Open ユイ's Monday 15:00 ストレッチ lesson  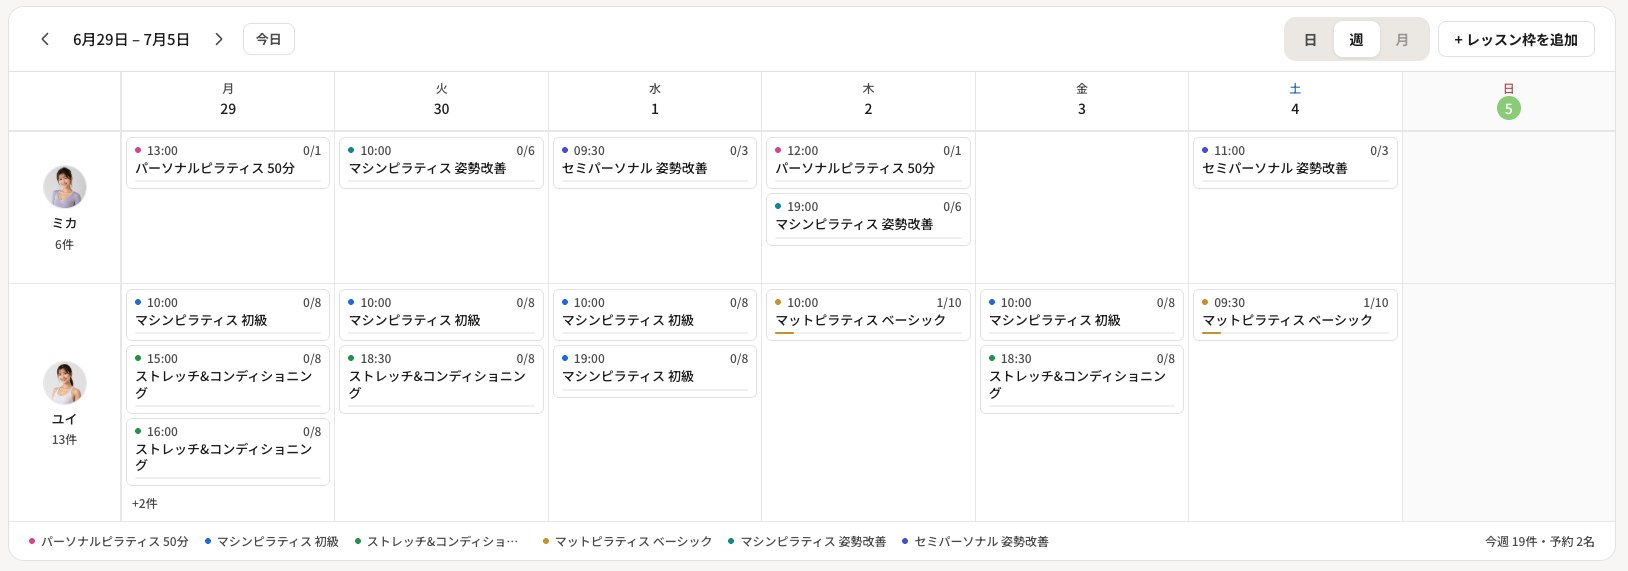228,380
